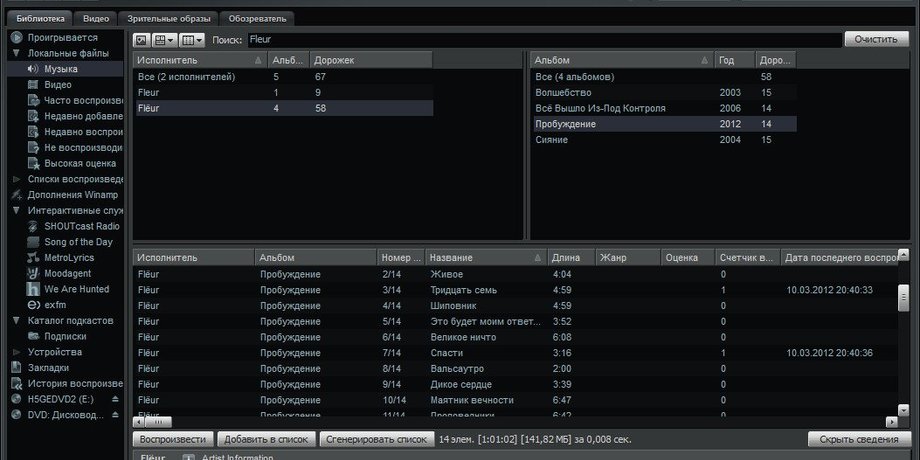Open the Moodagent service icon

33,273
